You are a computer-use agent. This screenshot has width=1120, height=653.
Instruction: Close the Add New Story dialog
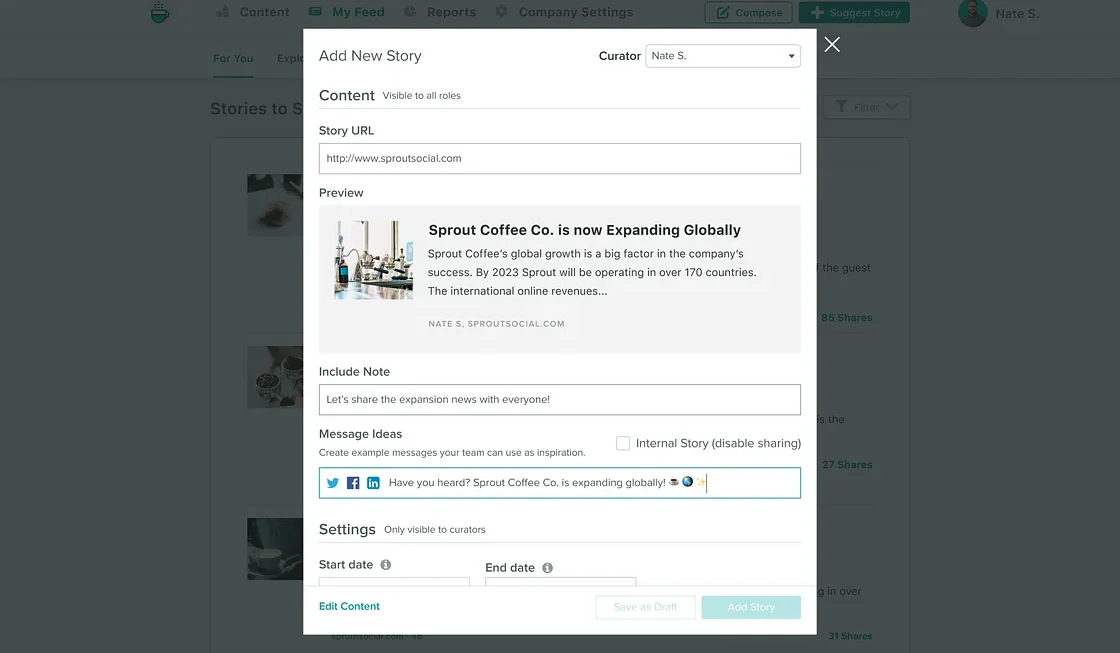[x=831, y=44]
